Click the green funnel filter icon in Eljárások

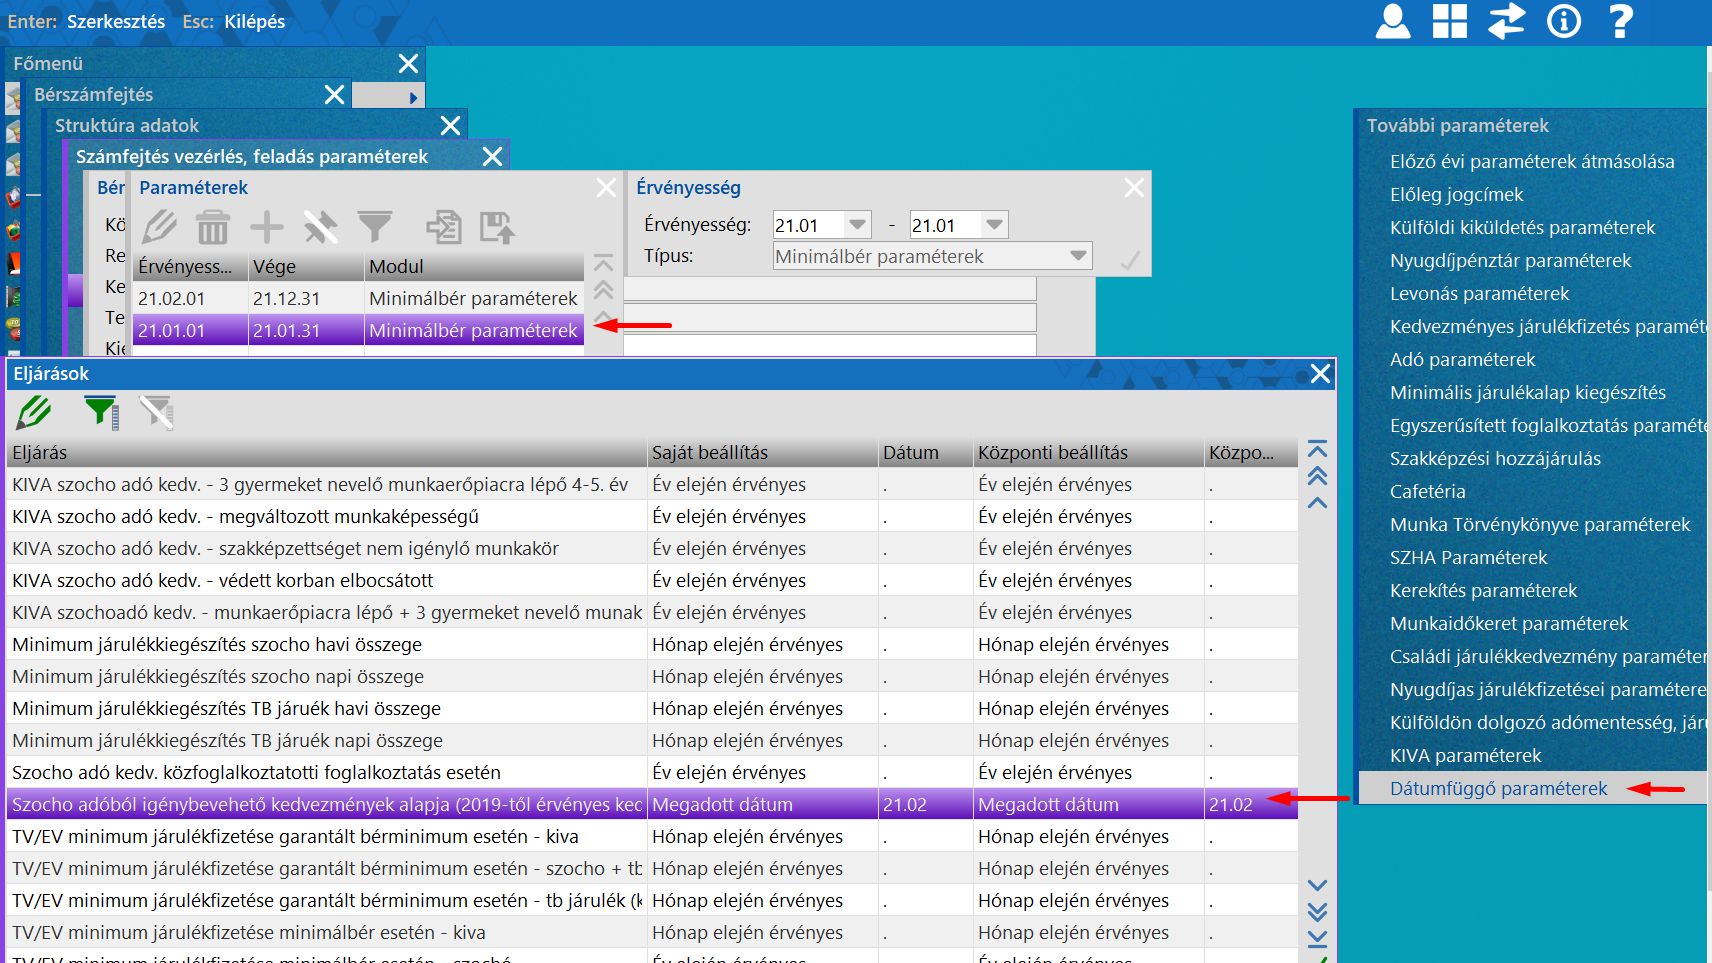102,412
